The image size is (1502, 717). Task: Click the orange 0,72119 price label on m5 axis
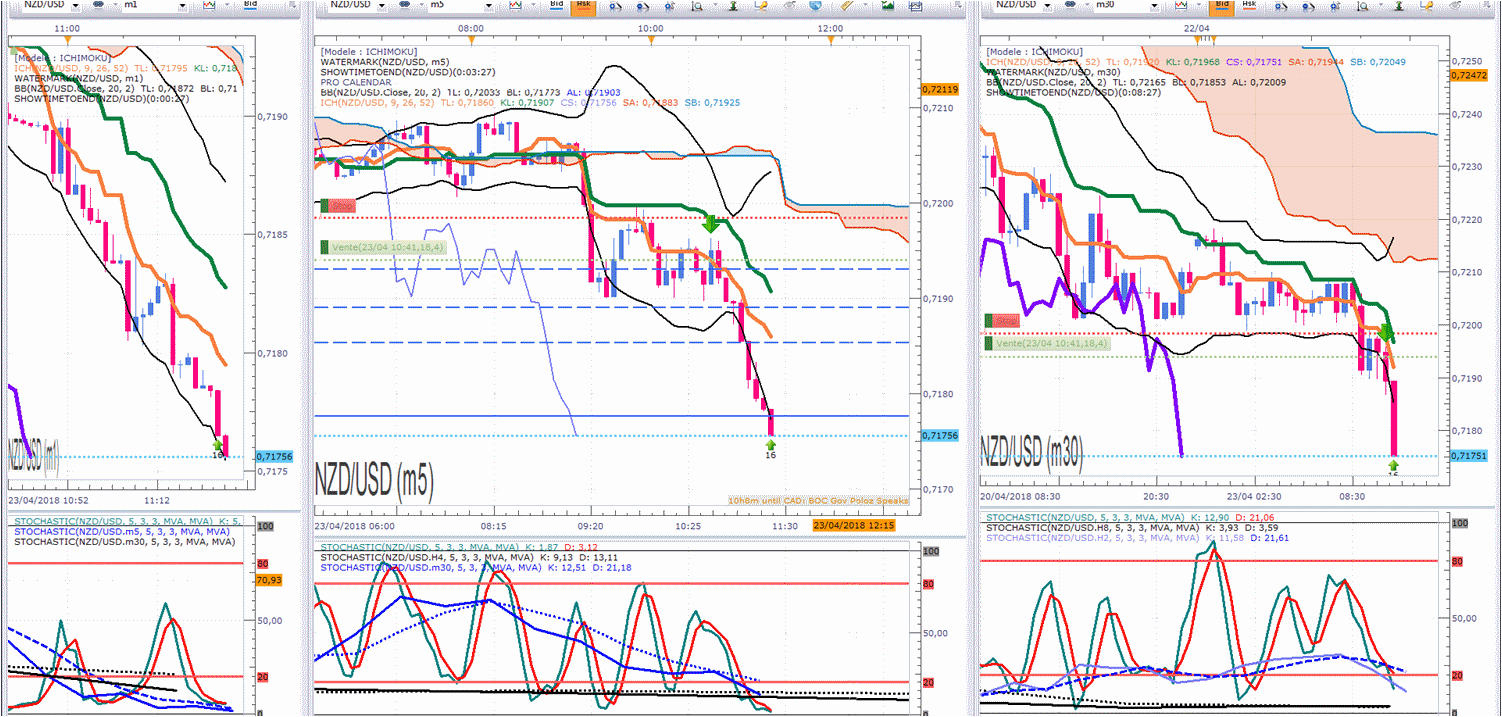pos(939,90)
